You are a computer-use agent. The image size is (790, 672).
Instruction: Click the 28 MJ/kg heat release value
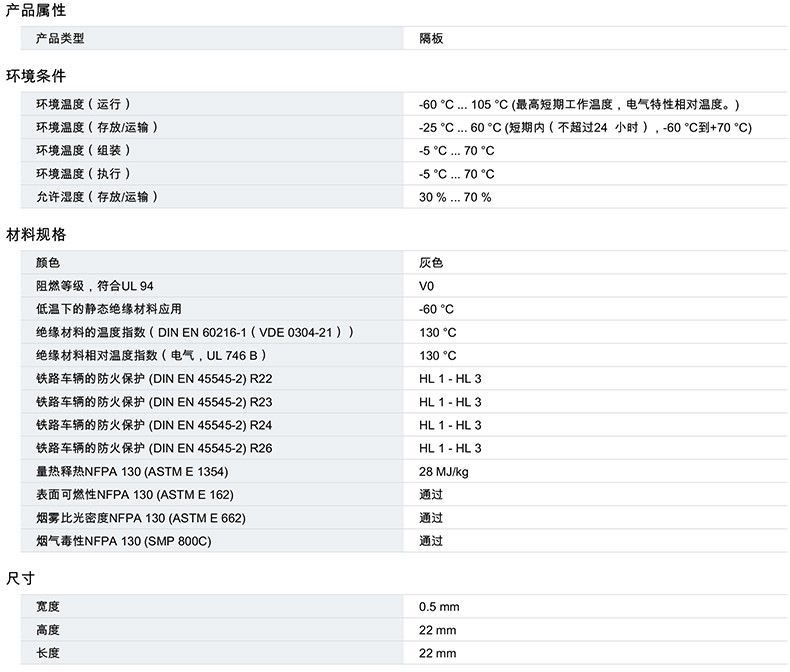tap(444, 471)
